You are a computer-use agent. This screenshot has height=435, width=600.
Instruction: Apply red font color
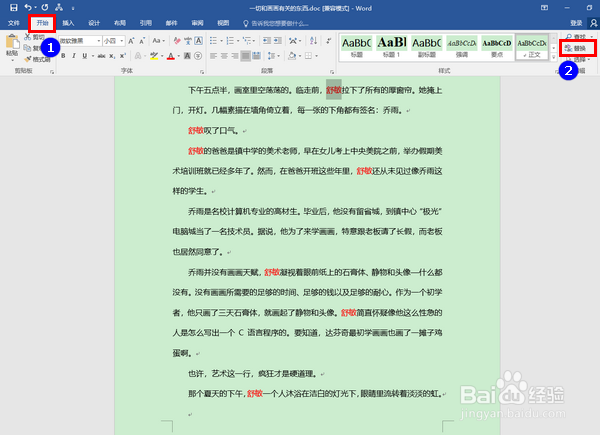click(171, 56)
